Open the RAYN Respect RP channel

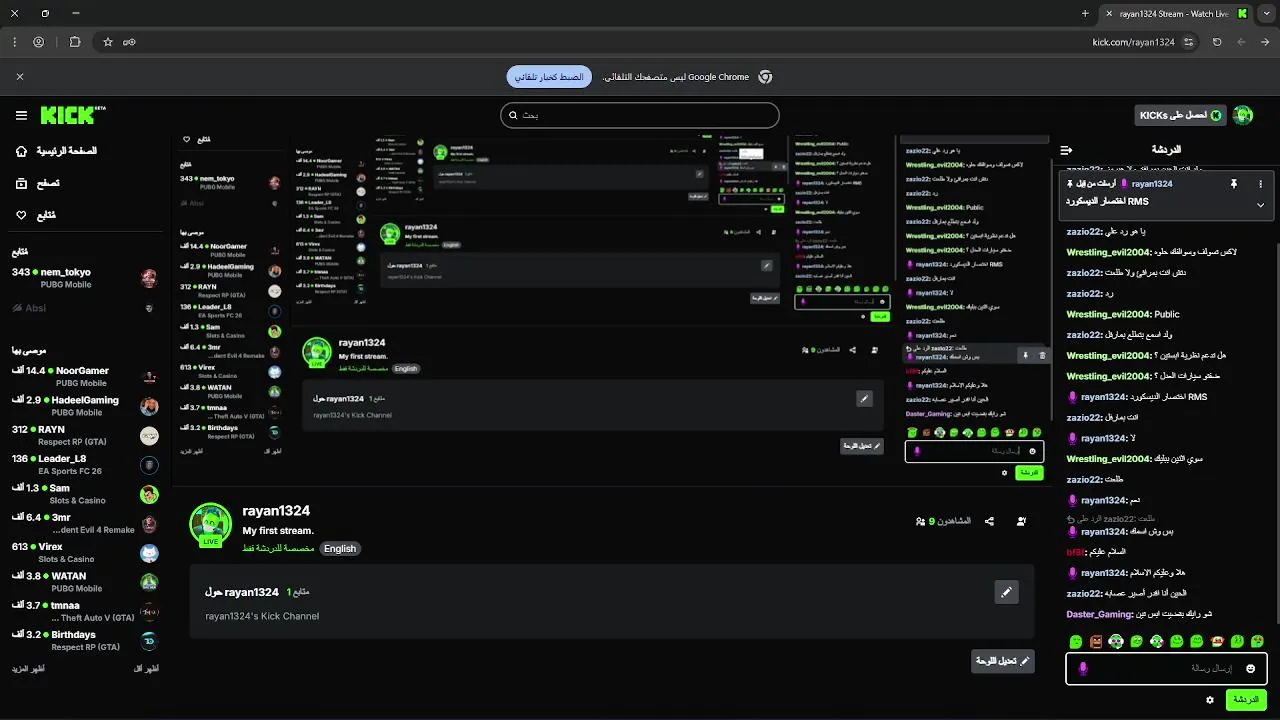coord(85,435)
